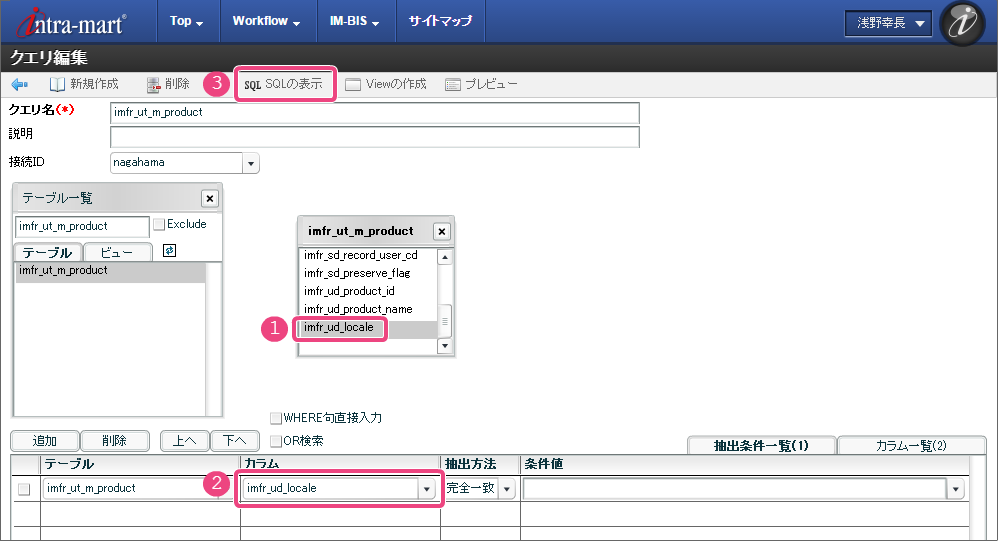Open the 抽出方法 dropdown showing 完全一致

(507, 489)
